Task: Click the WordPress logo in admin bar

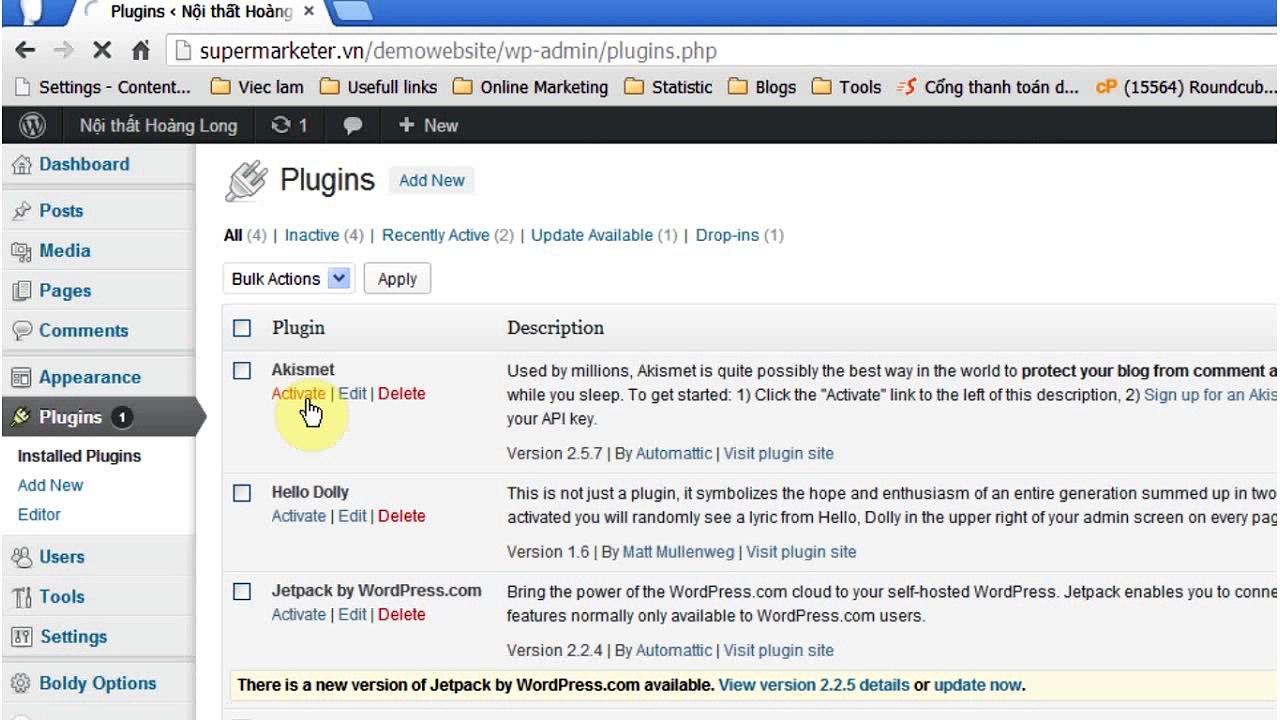Action: pos(32,125)
